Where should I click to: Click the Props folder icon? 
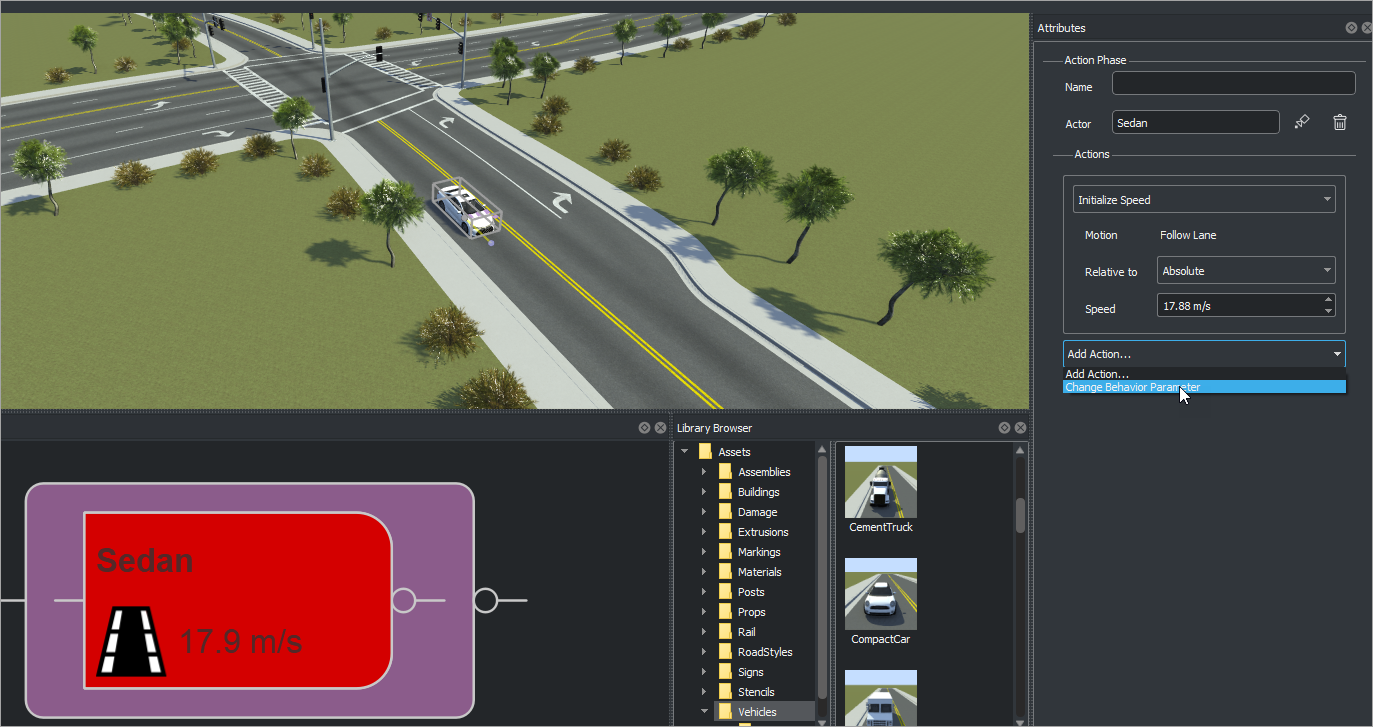coord(727,611)
